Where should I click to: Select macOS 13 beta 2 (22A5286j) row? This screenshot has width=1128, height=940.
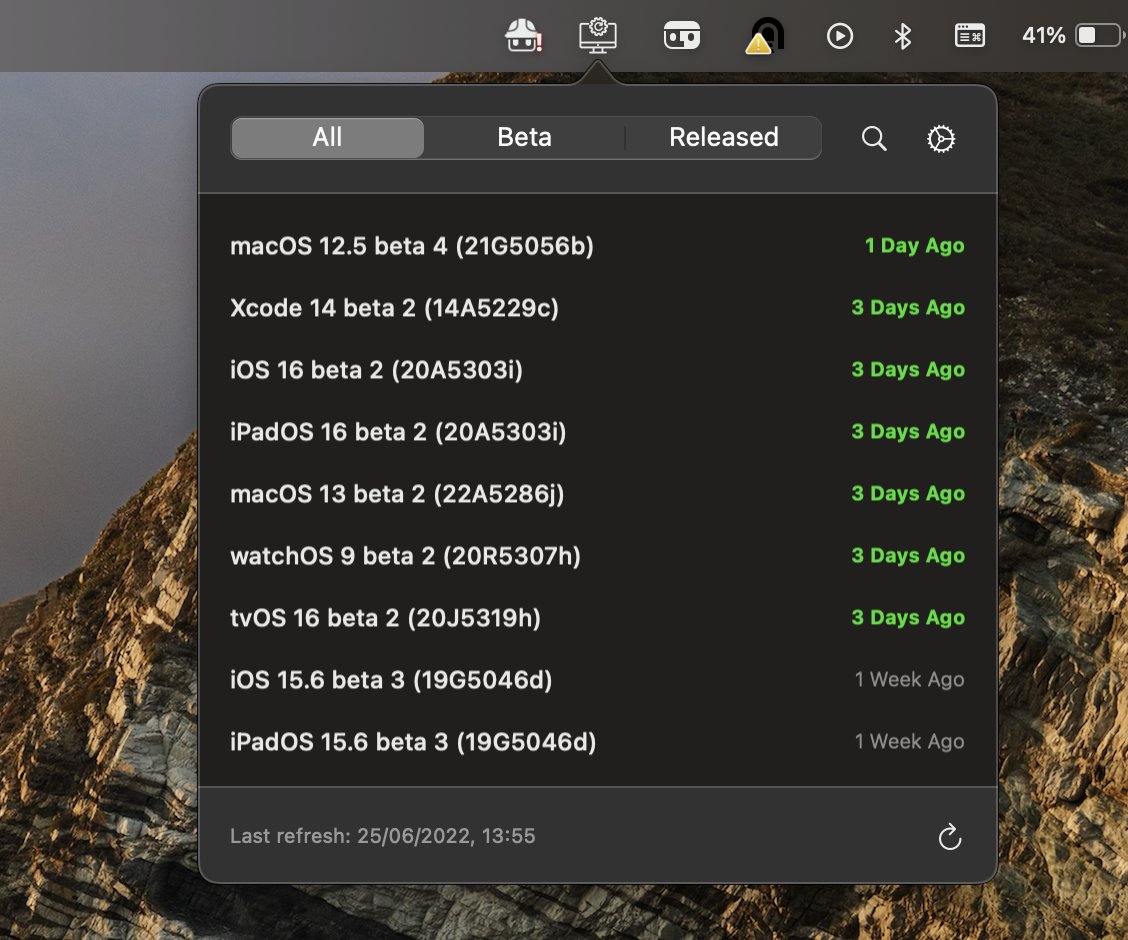pos(597,494)
